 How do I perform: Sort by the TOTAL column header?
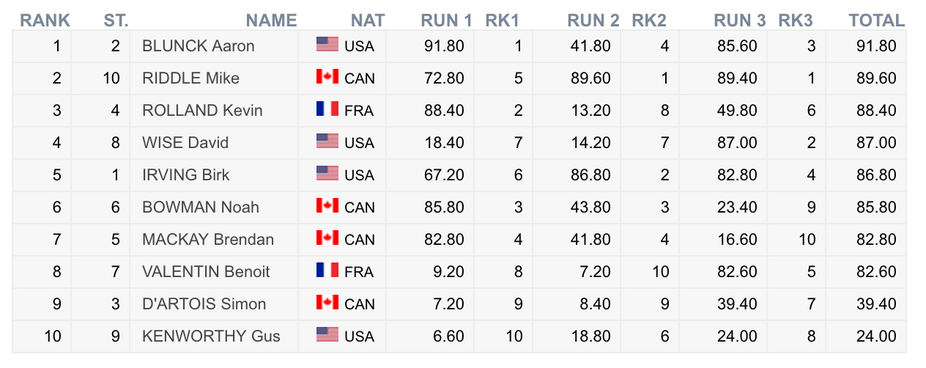(x=877, y=21)
